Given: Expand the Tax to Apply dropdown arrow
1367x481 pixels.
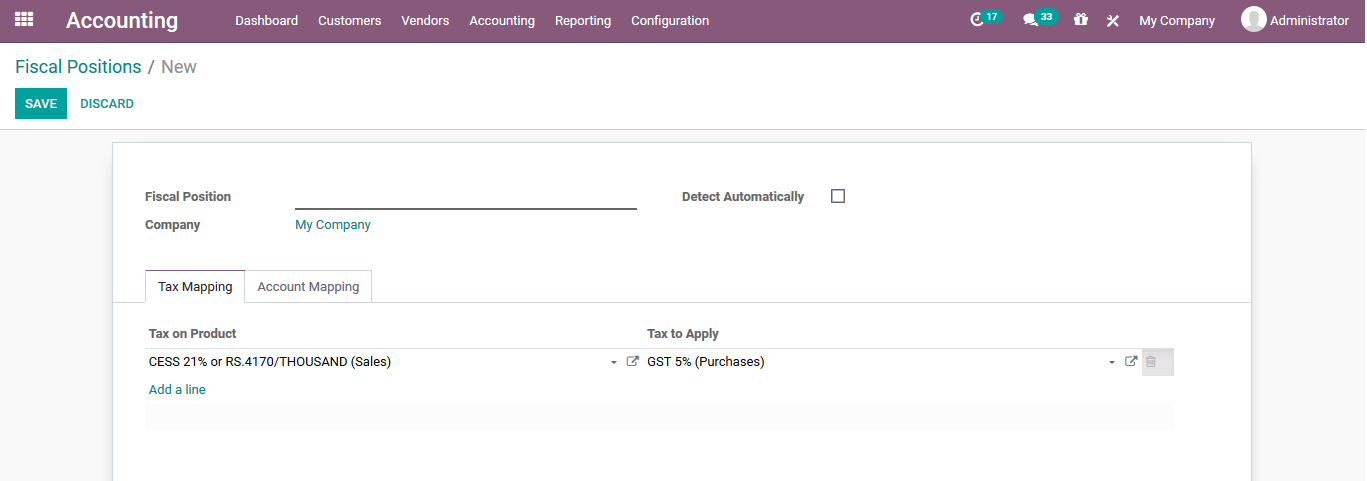Looking at the screenshot, I should 1112,363.
